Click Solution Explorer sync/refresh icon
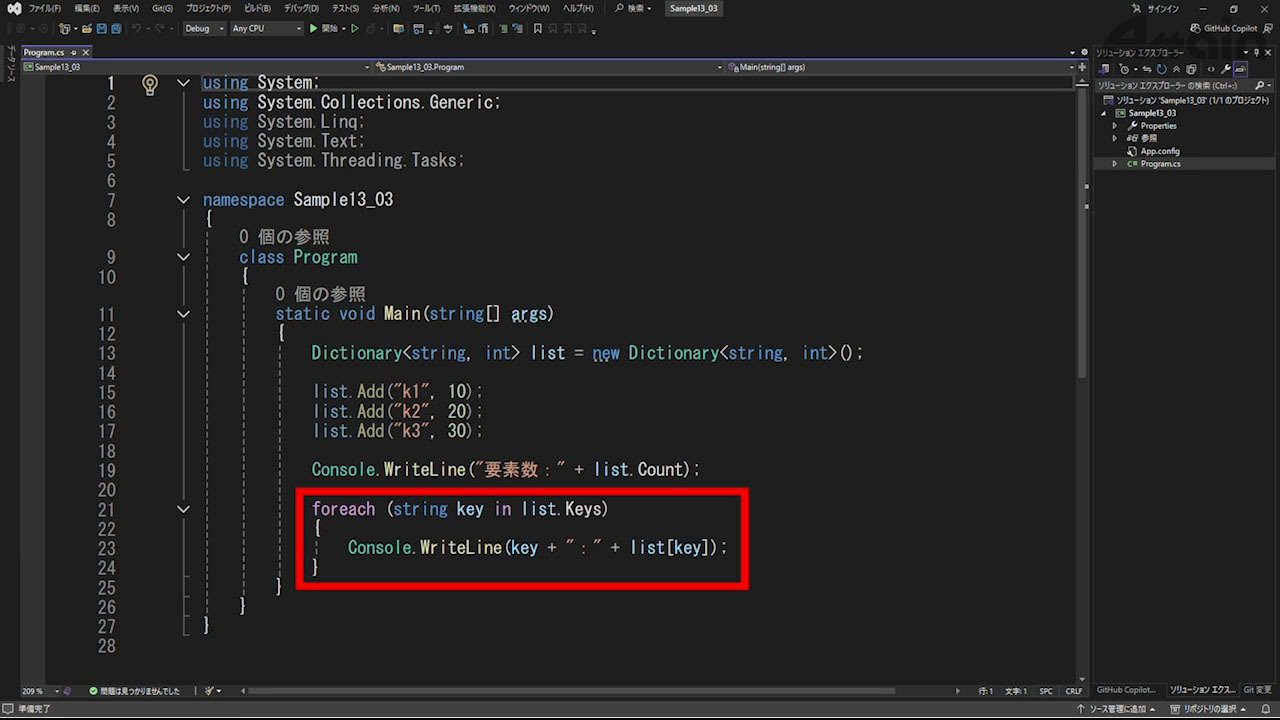 pos(1161,69)
